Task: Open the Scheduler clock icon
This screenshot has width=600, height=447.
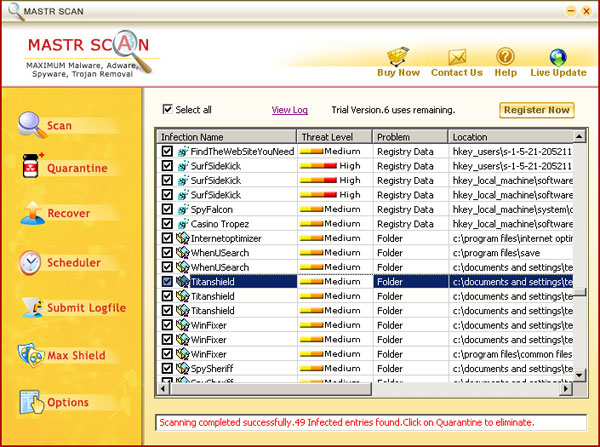Action: pyautogui.click(x=30, y=263)
